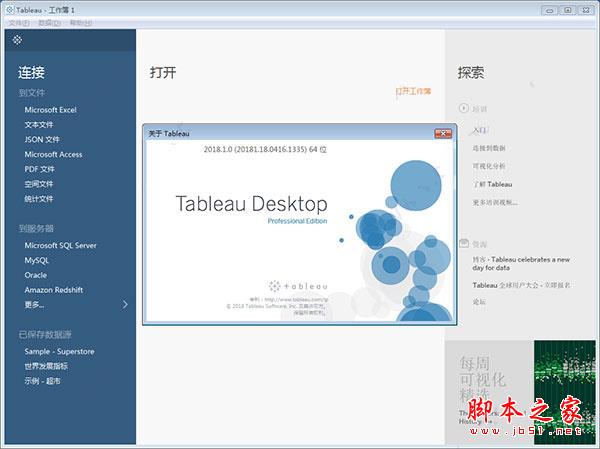Click the 打开工作簿 link
600x449 pixels.
click(413, 91)
